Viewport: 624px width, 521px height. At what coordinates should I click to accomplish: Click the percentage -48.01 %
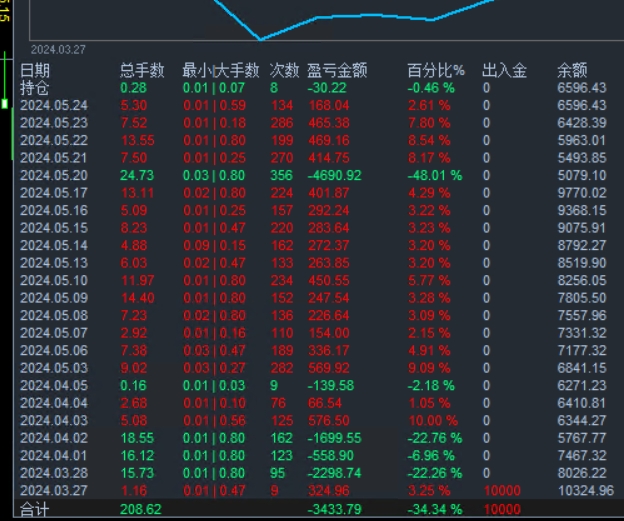(x=435, y=176)
